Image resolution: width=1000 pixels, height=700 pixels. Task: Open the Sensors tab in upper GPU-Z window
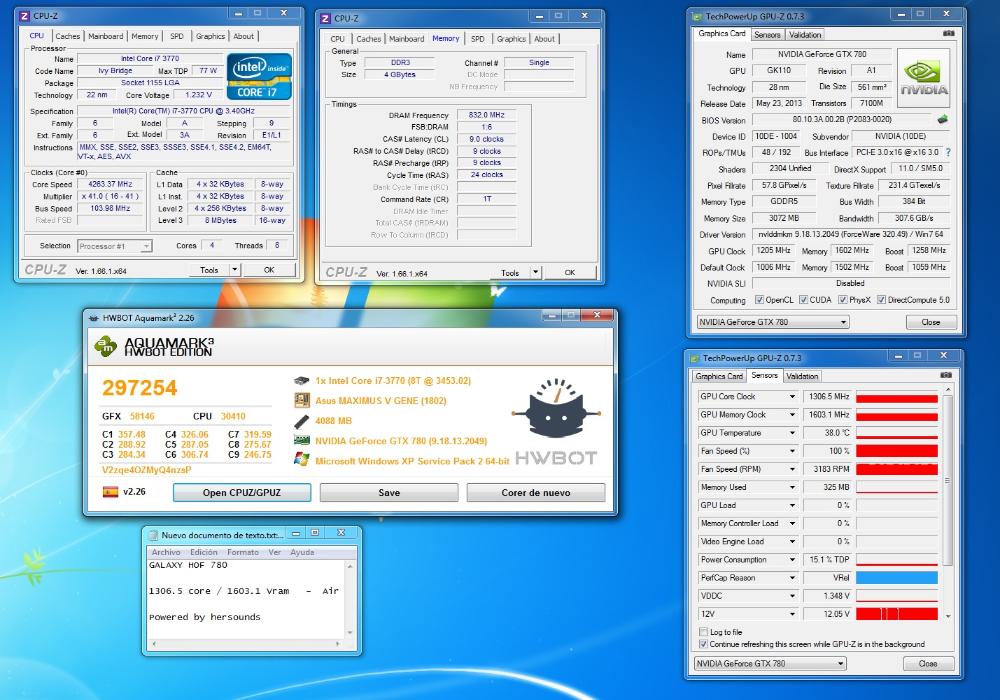coord(767,35)
